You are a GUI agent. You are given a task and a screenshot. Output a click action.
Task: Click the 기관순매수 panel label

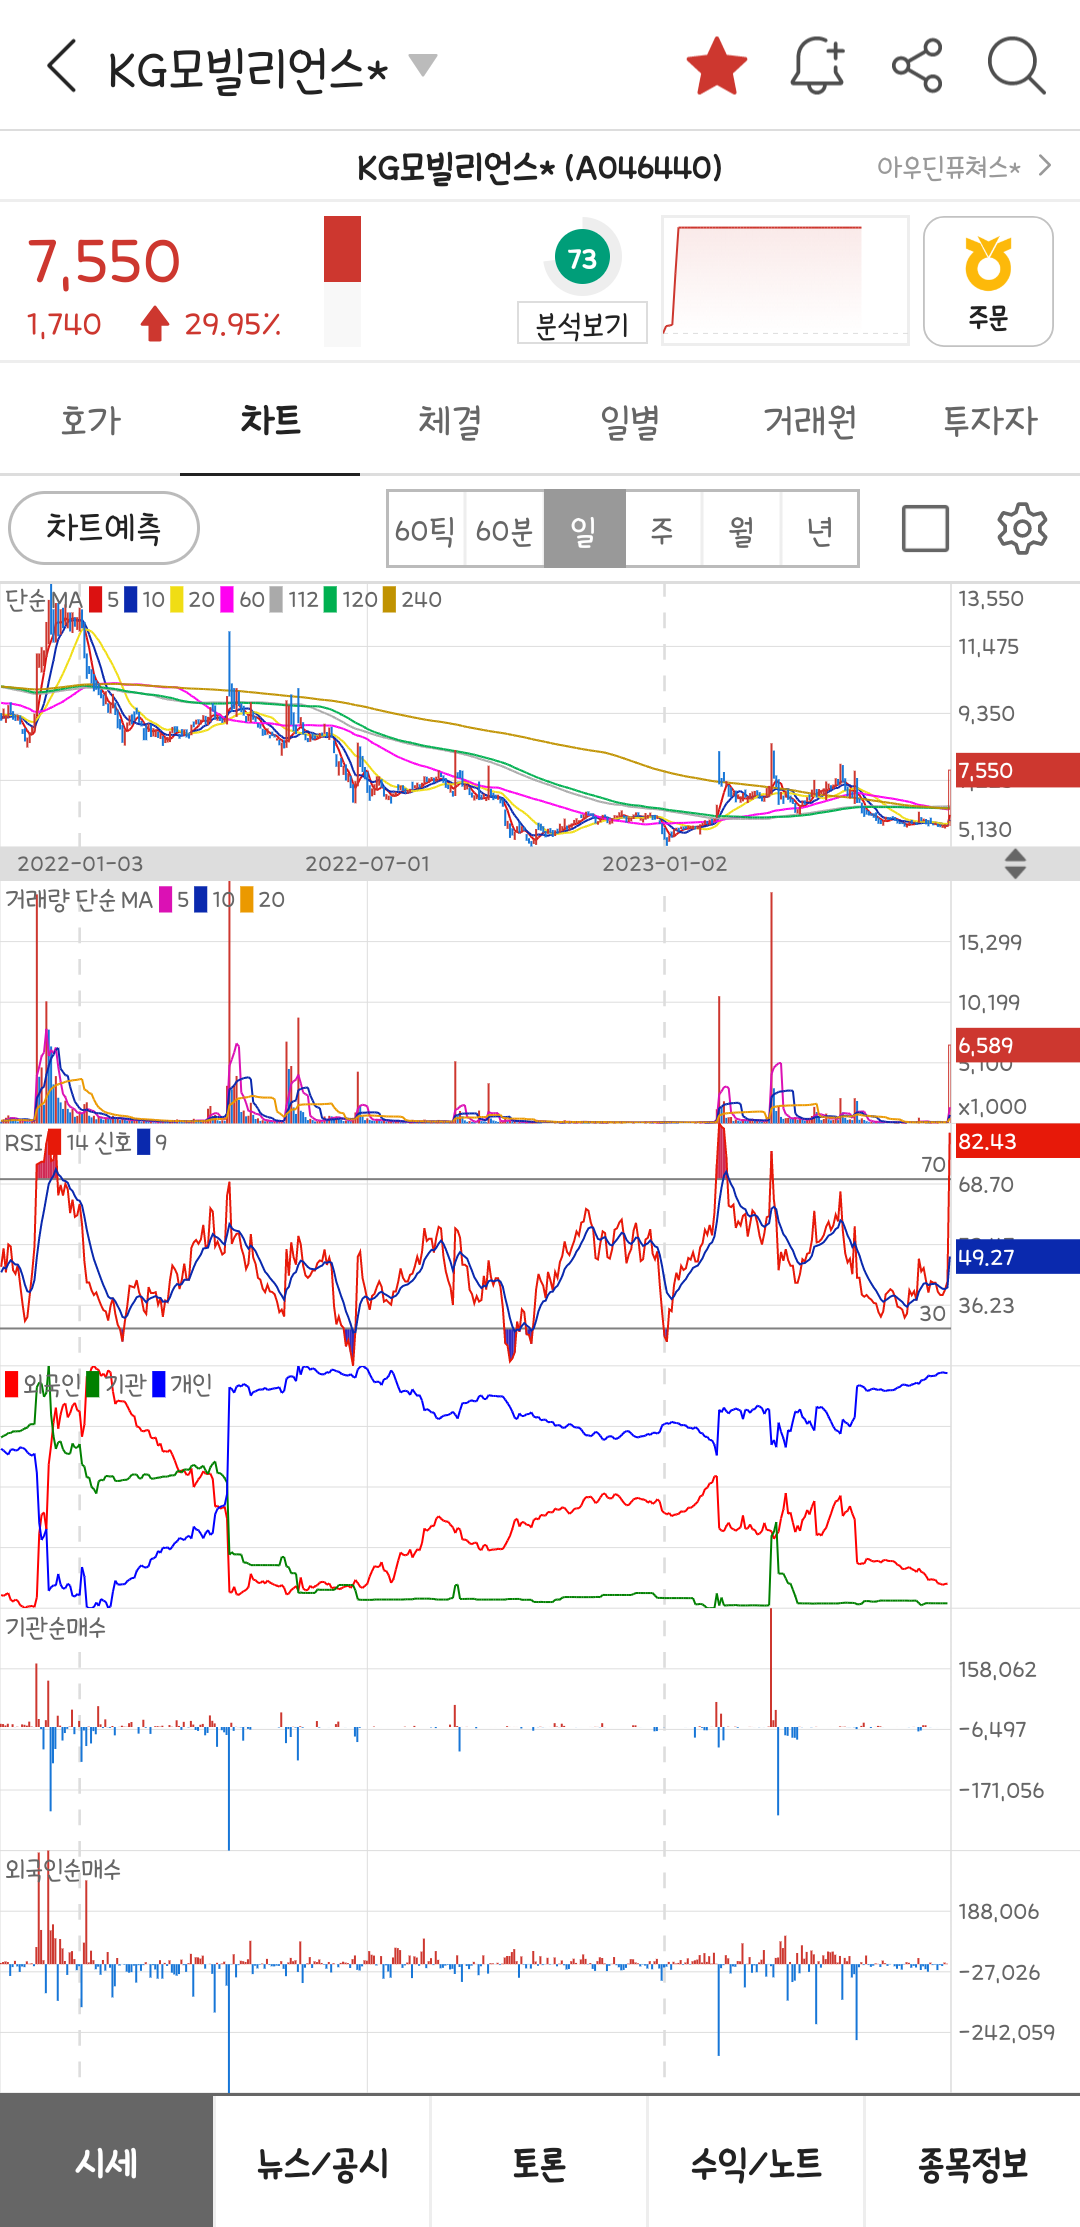coord(56,1627)
